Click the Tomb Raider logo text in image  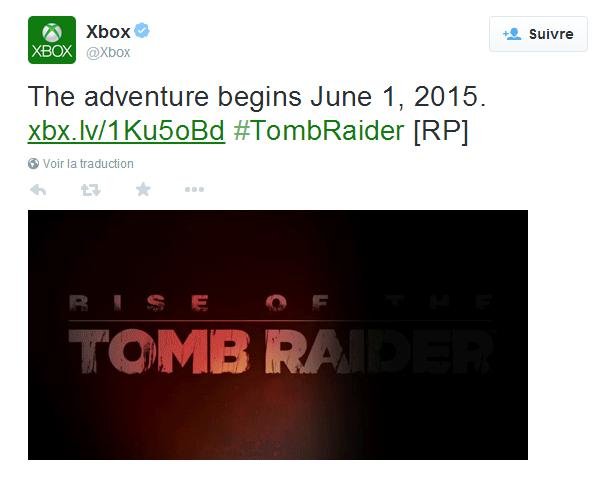coord(281,351)
